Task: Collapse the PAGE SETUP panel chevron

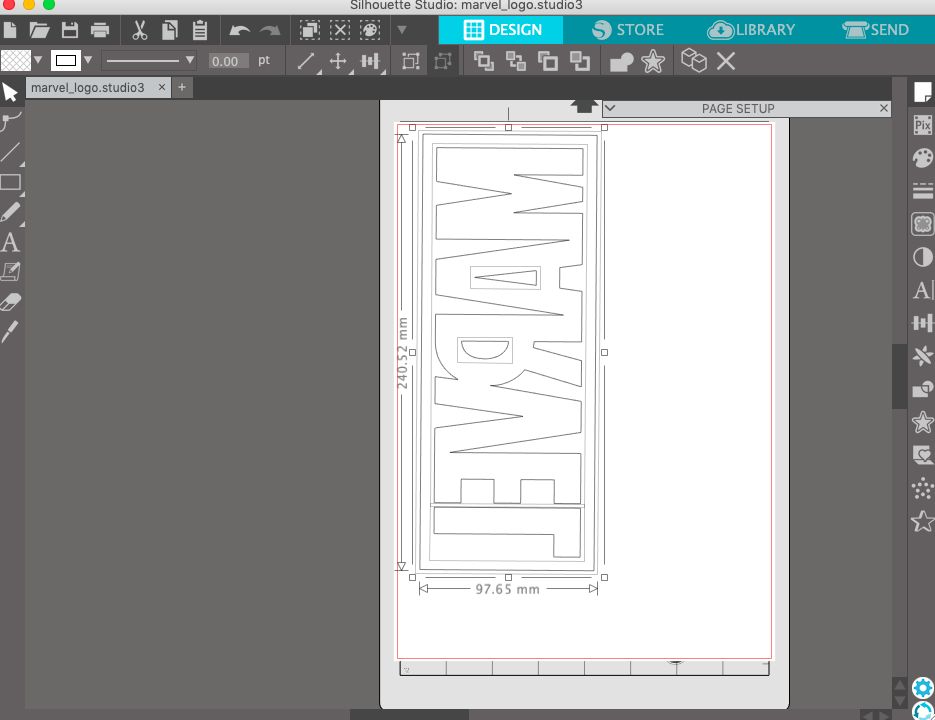Action: tap(609, 109)
